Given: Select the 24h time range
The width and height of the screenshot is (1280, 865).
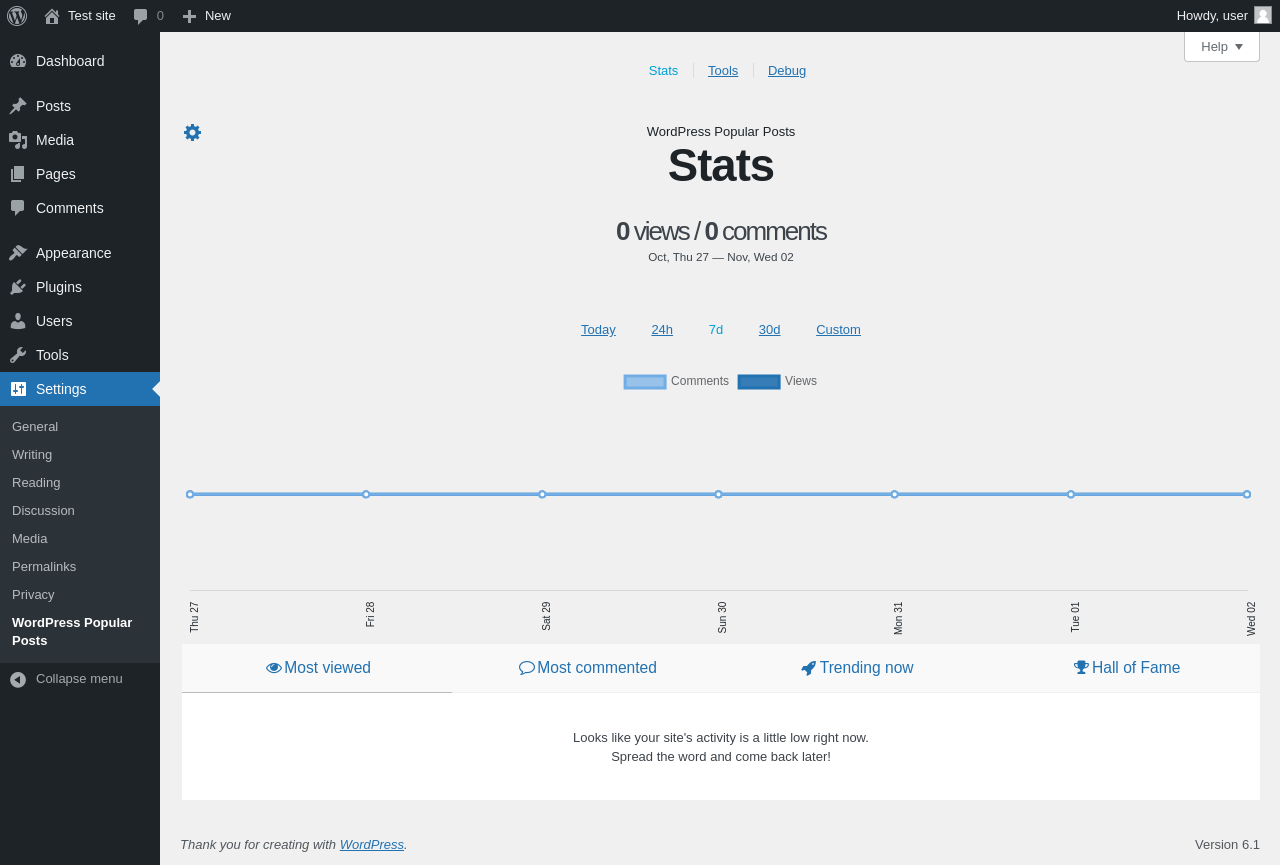Looking at the screenshot, I should click(662, 330).
